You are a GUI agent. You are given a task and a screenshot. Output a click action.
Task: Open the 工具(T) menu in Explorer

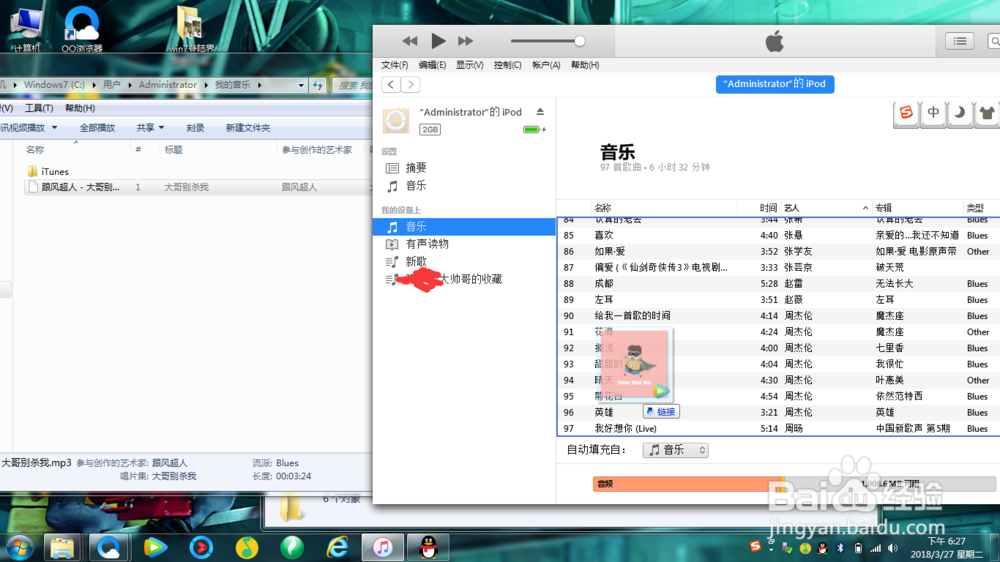[39, 108]
